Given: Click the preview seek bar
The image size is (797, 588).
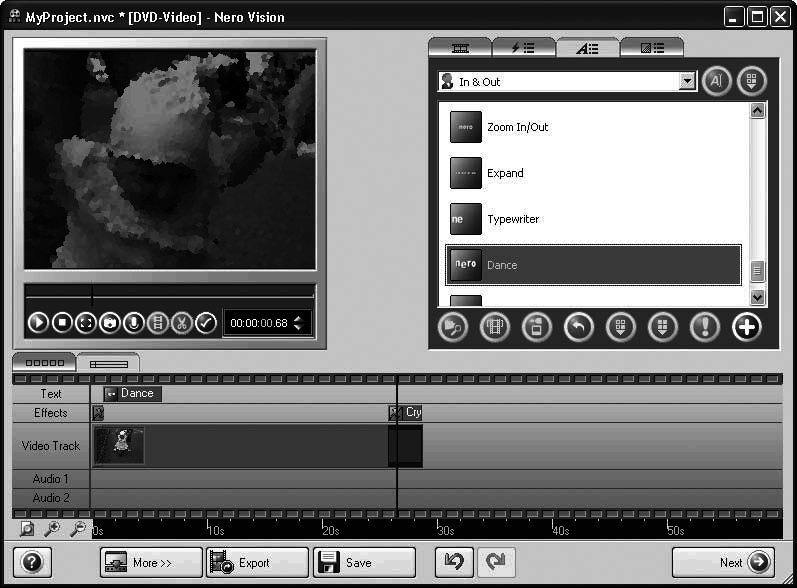Looking at the screenshot, I should [170, 295].
